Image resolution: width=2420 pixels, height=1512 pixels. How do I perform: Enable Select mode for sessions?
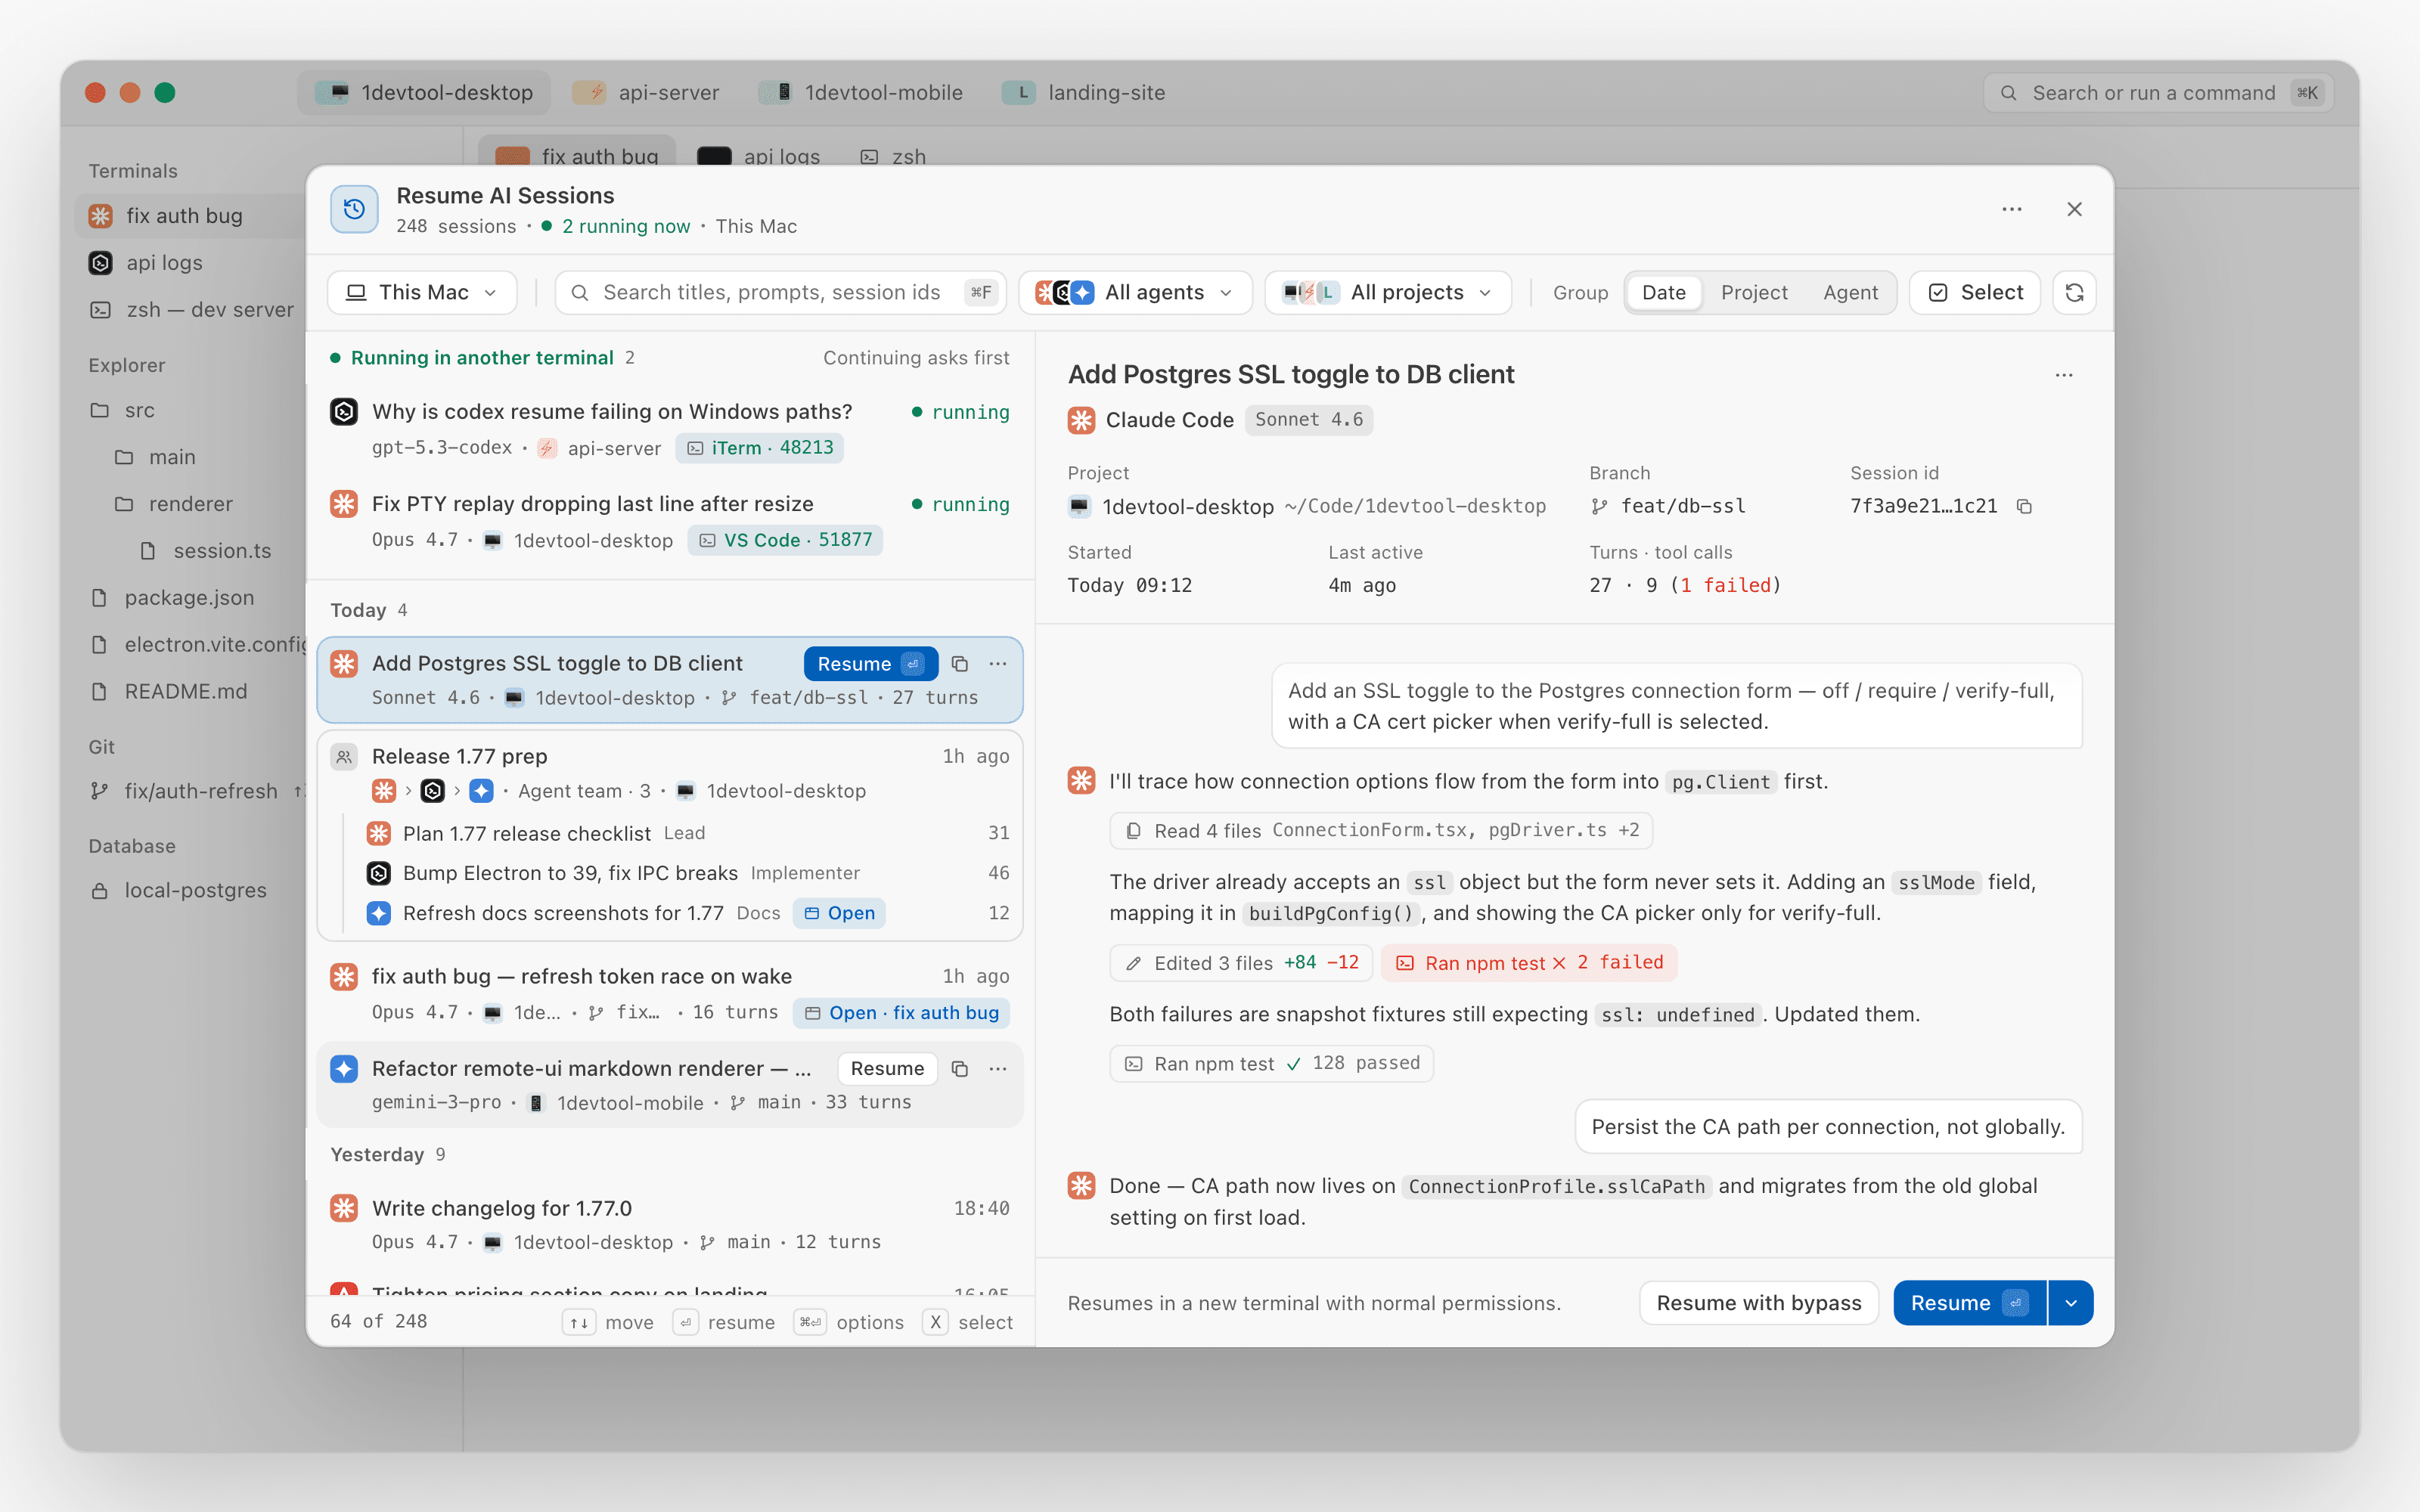1975,292
